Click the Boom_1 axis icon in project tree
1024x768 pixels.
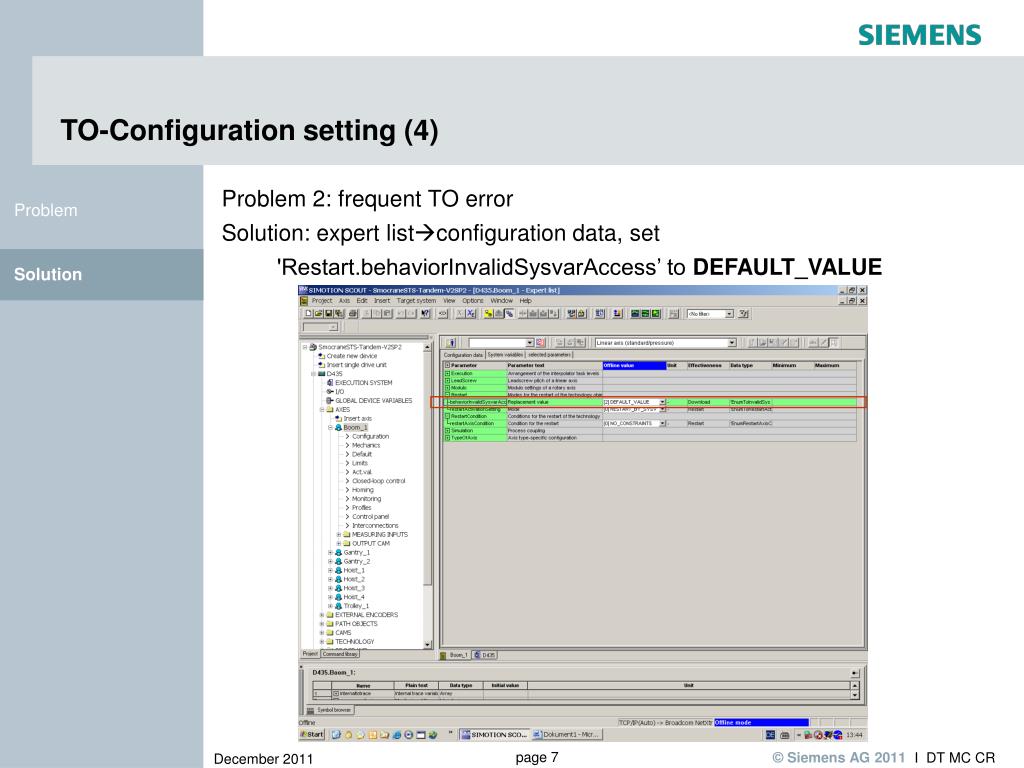338,428
